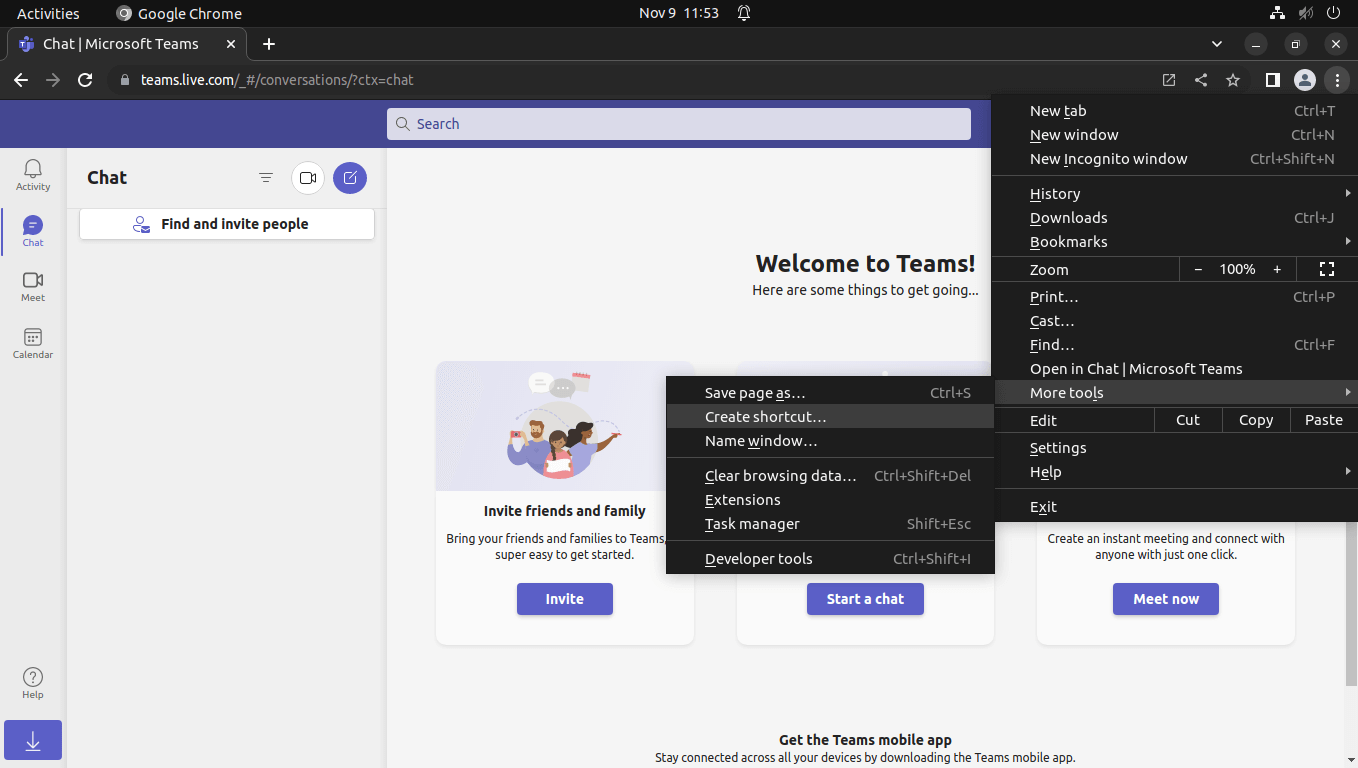Open the tab search chevron
Image resolution: width=1358 pixels, height=768 pixels.
[x=1216, y=44]
